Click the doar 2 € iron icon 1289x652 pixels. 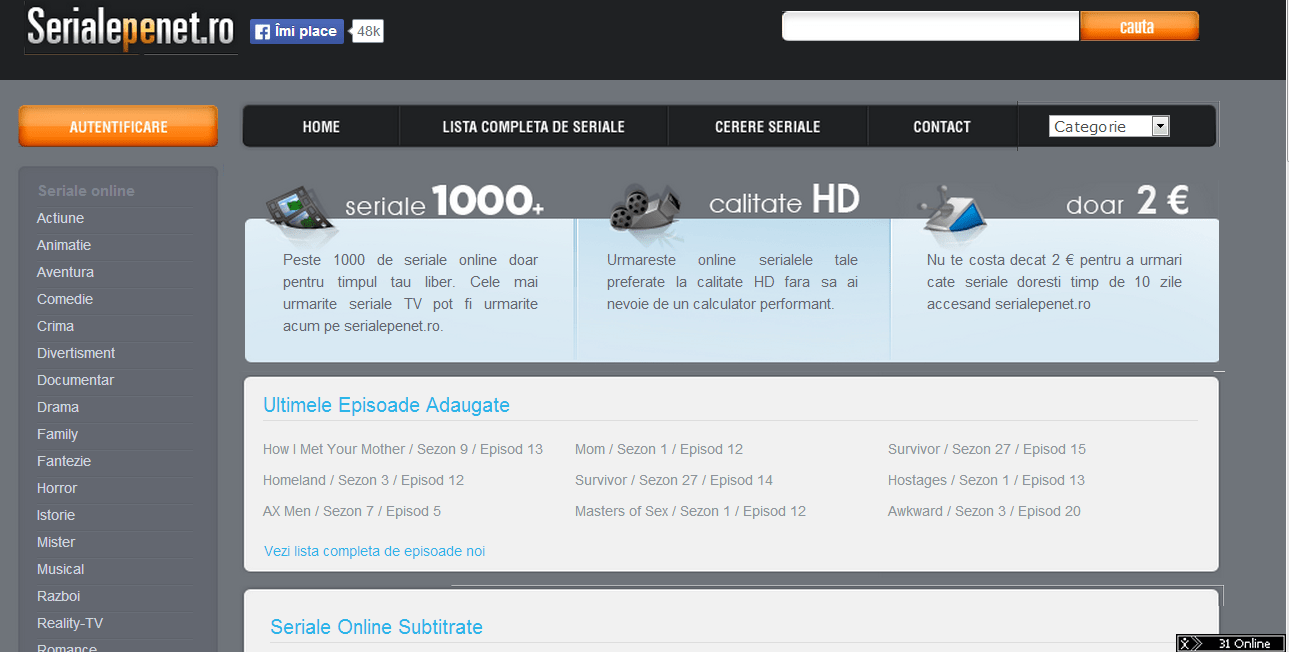[x=955, y=213]
